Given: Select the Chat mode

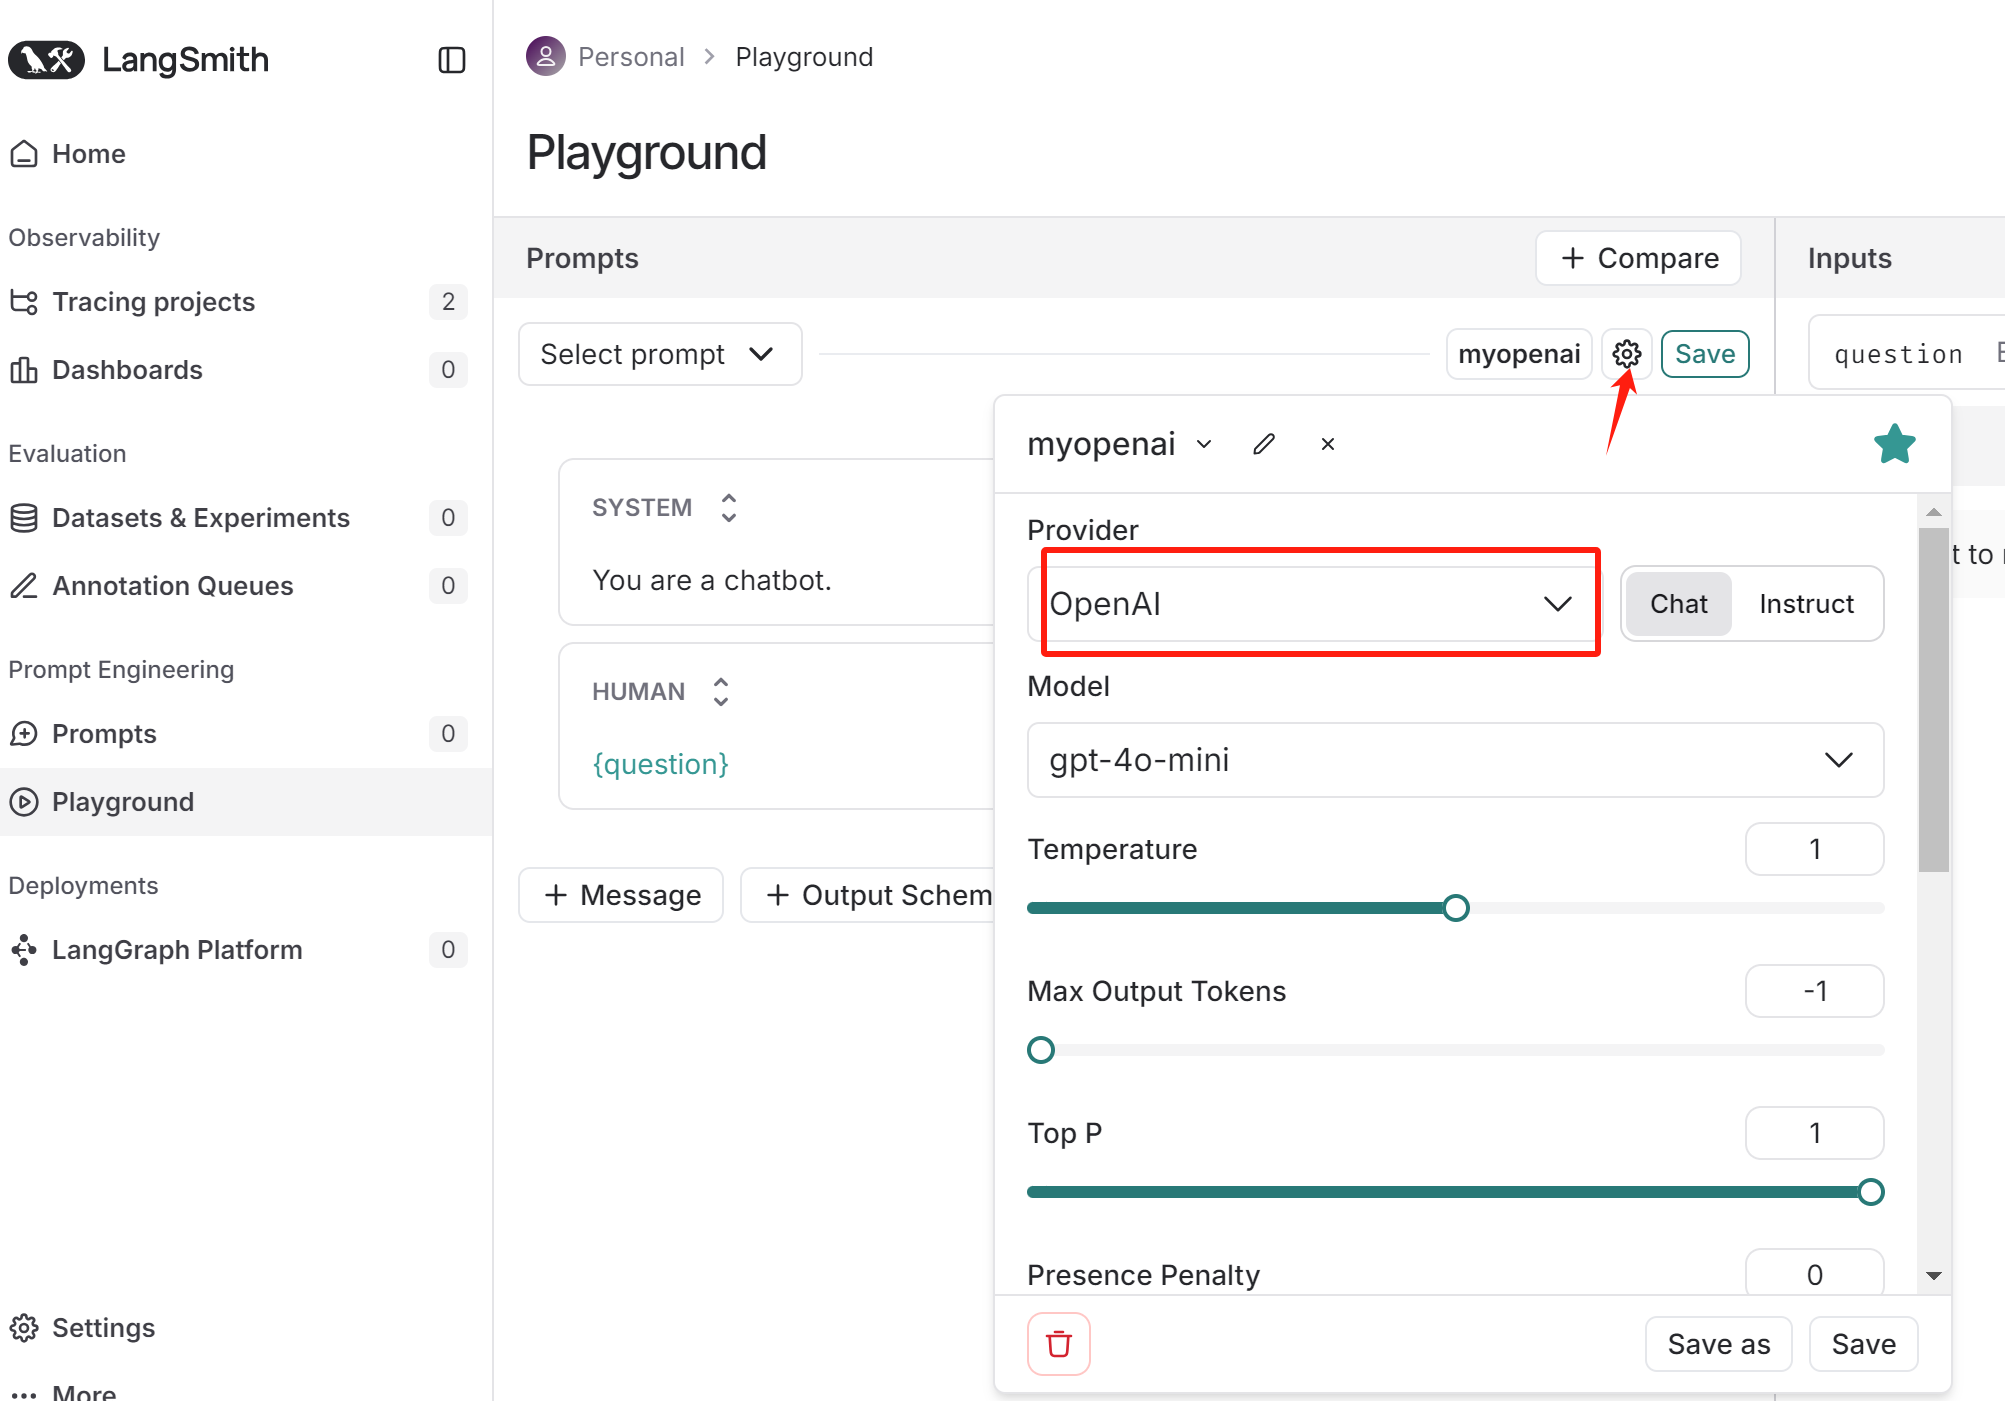Looking at the screenshot, I should point(1679,604).
